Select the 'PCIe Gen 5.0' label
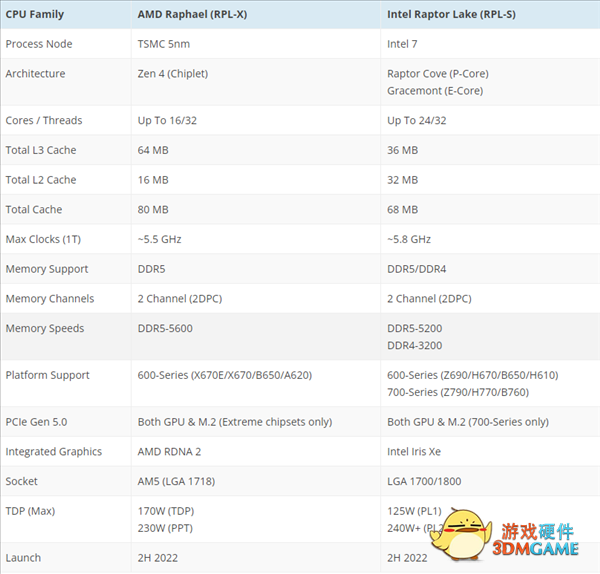600x574 pixels. pos(36,422)
